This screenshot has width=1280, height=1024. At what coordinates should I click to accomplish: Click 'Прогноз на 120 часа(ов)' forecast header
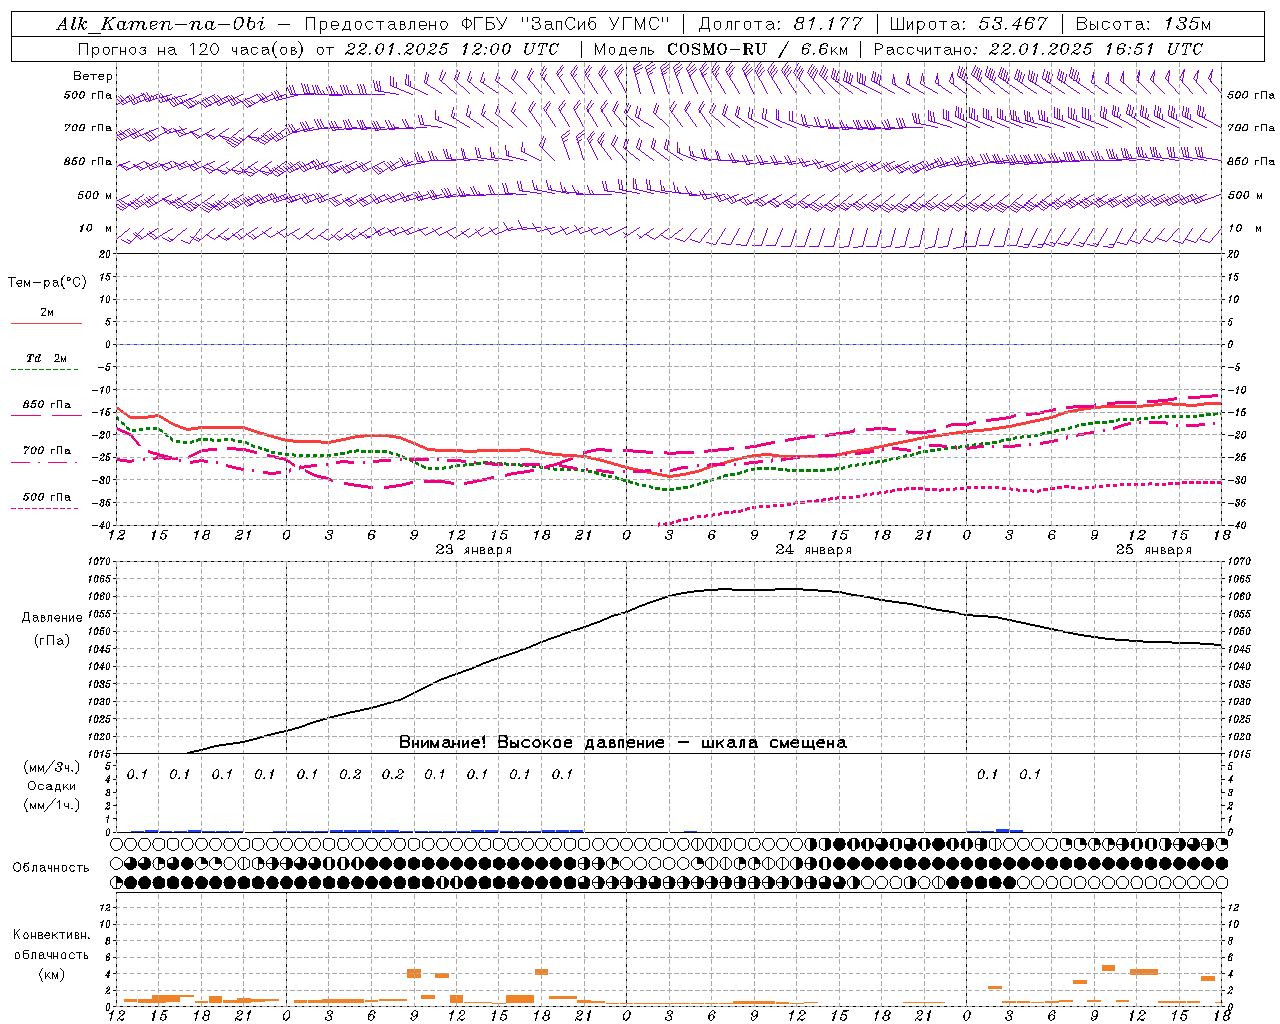[191, 49]
